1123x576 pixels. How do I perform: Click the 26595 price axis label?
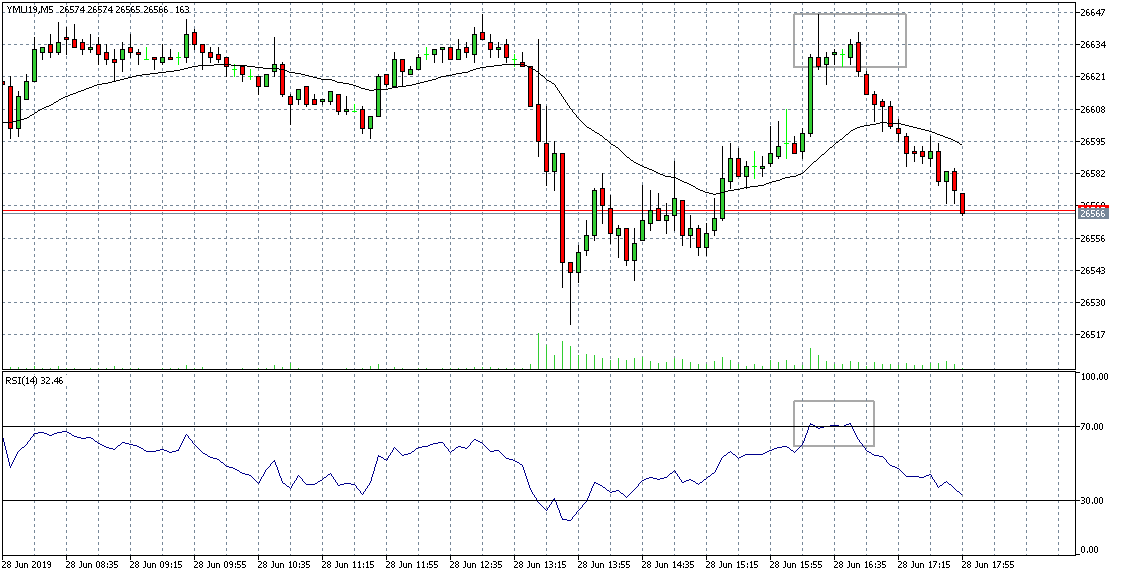[1093, 142]
